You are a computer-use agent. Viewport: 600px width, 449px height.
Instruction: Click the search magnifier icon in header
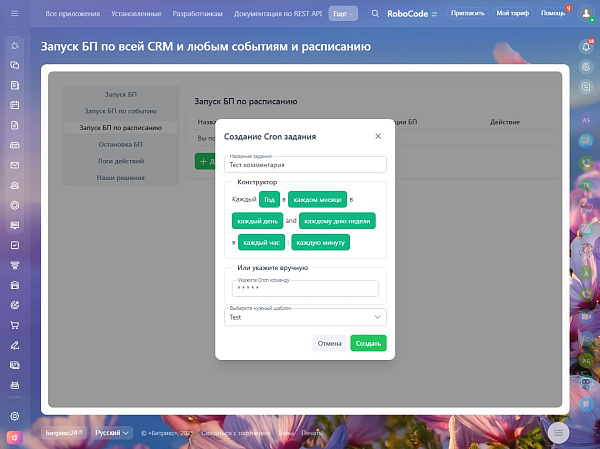click(375, 14)
